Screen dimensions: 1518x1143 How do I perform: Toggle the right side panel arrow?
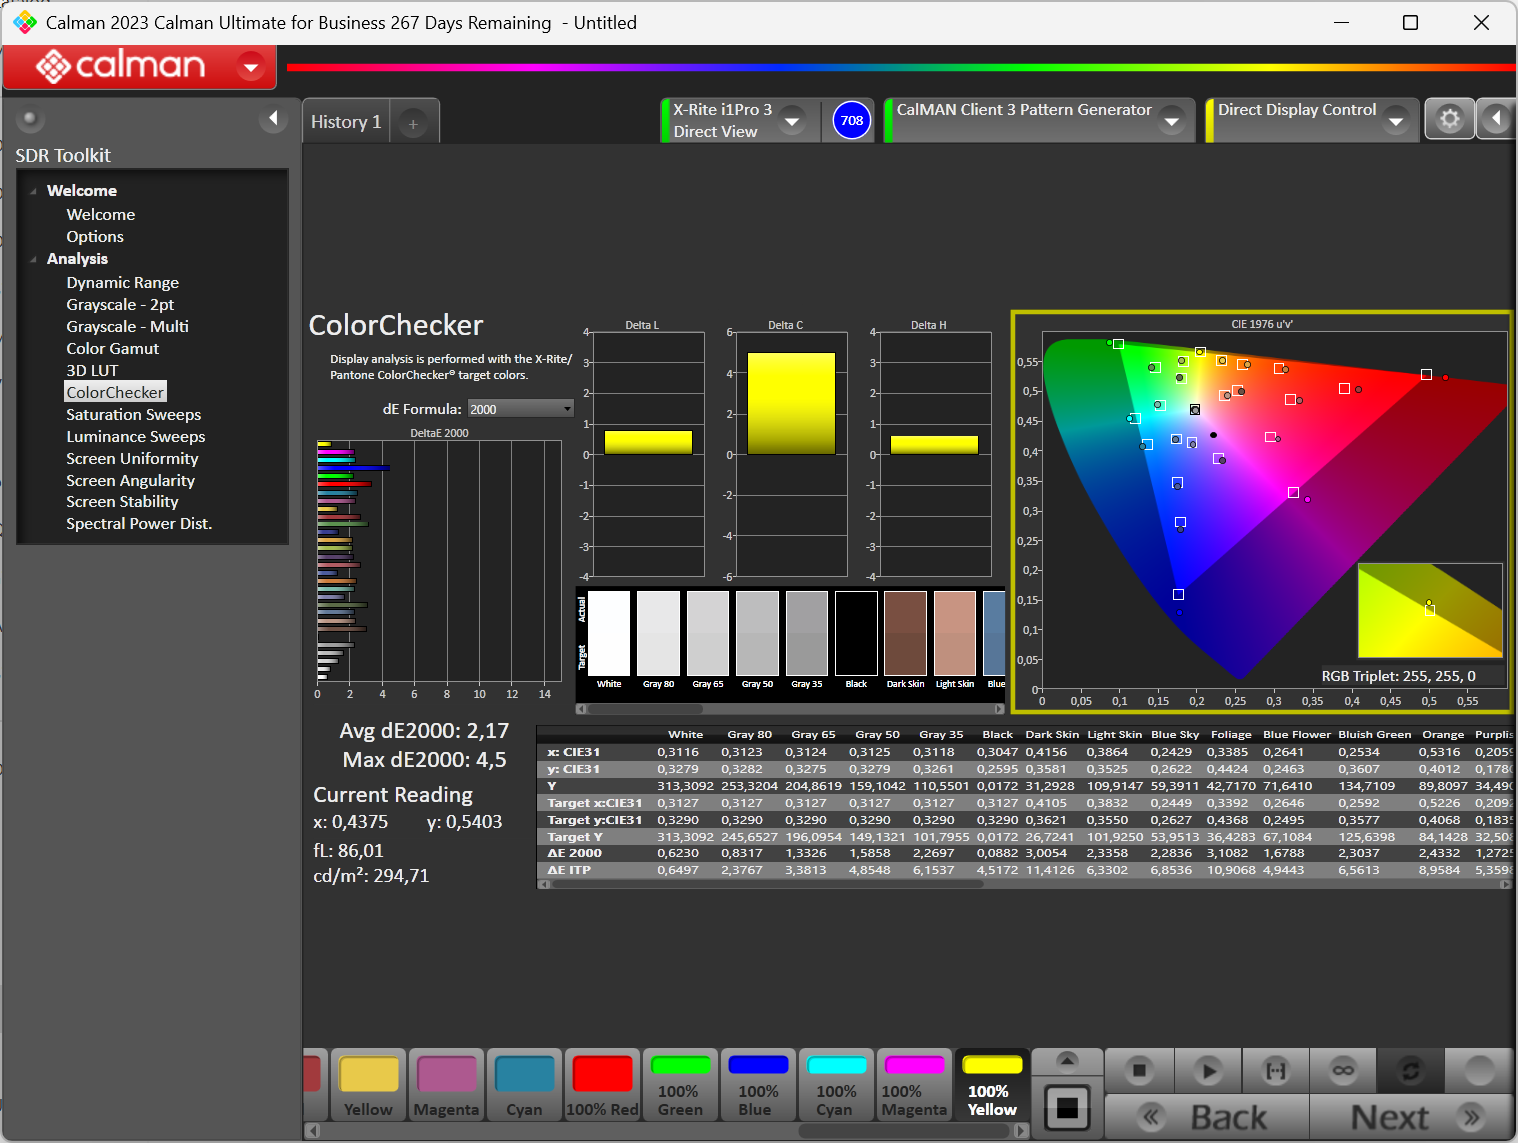coord(1496,120)
